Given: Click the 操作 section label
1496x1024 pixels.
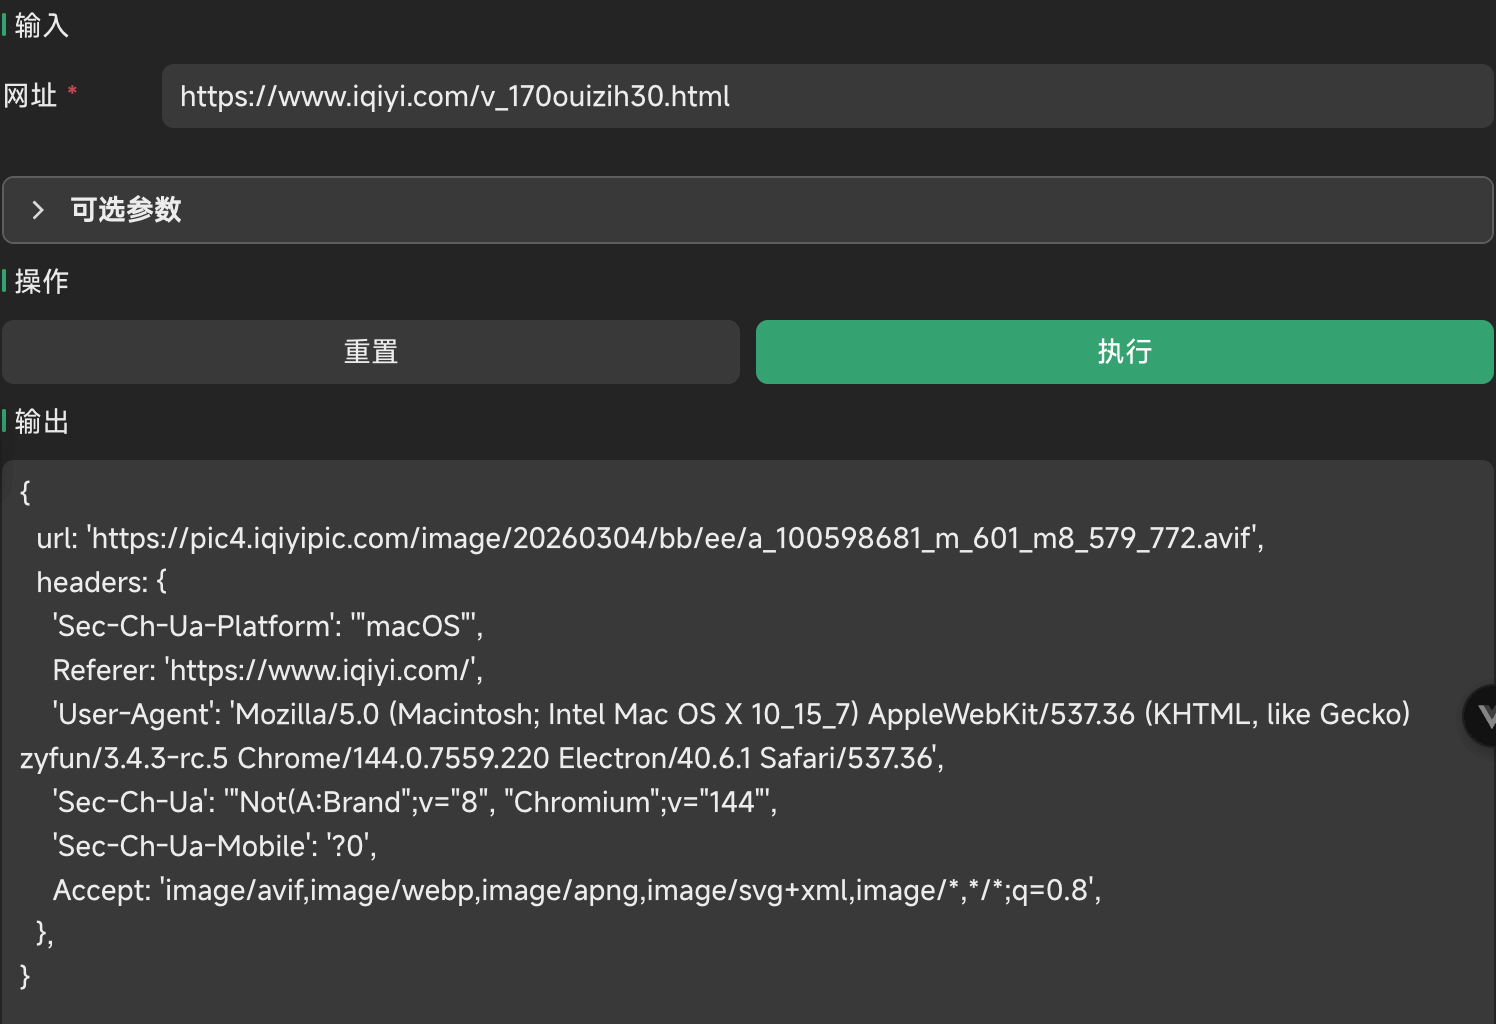Looking at the screenshot, I should tap(42, 282).
